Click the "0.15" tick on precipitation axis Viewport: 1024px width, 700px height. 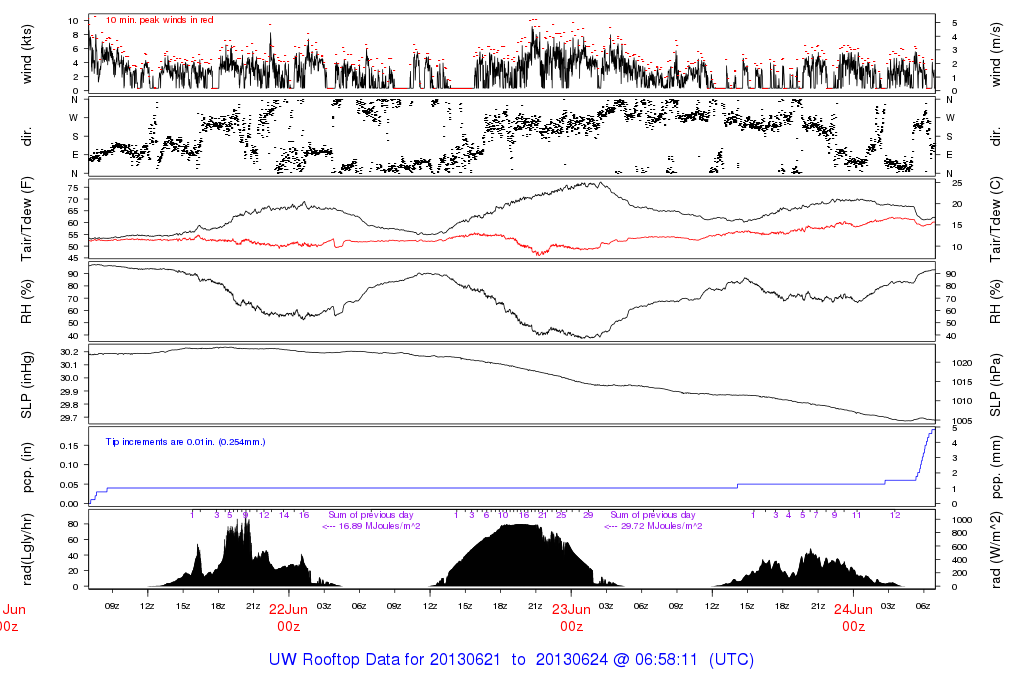point(70,446)
